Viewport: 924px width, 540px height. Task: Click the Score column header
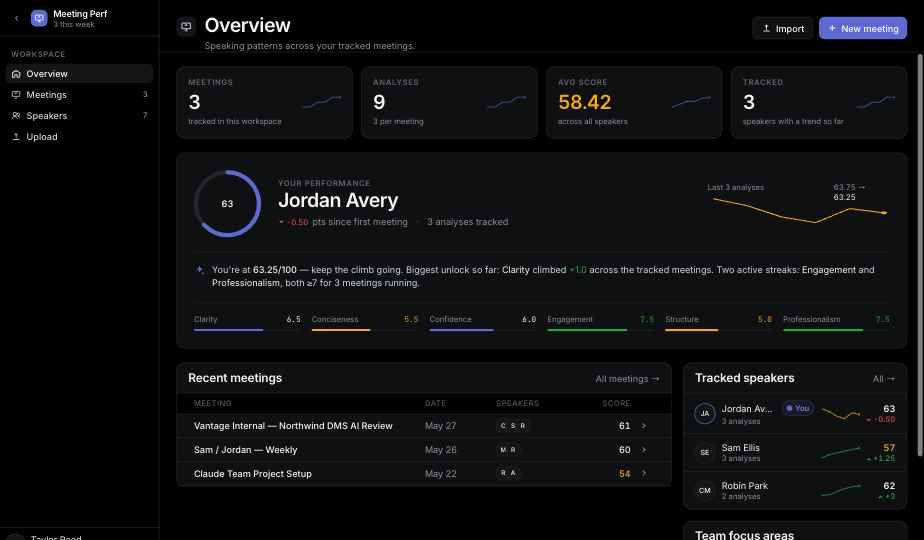(x=616, y=403)
